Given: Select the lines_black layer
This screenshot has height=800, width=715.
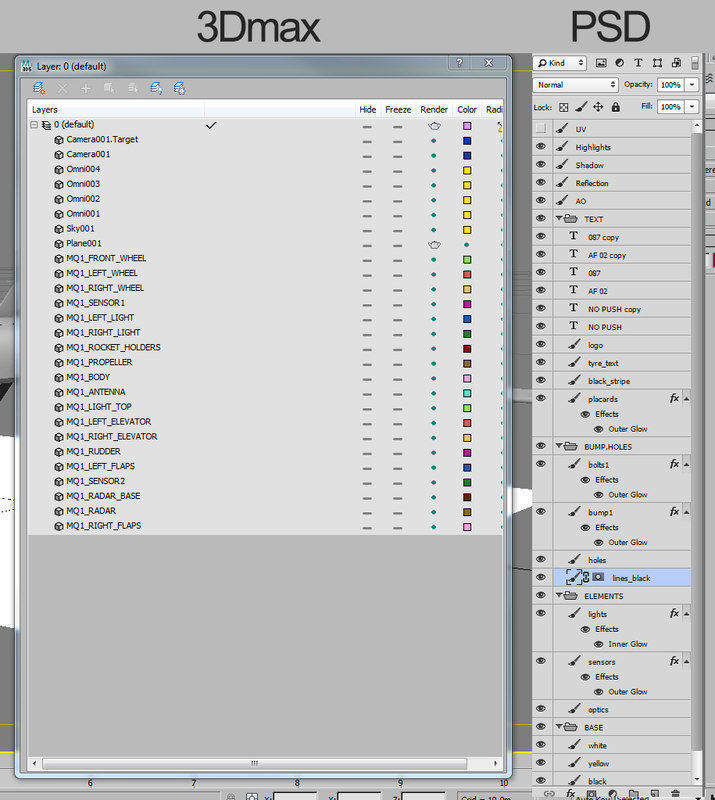Looking at the screenshot, I should click(622, 578).
